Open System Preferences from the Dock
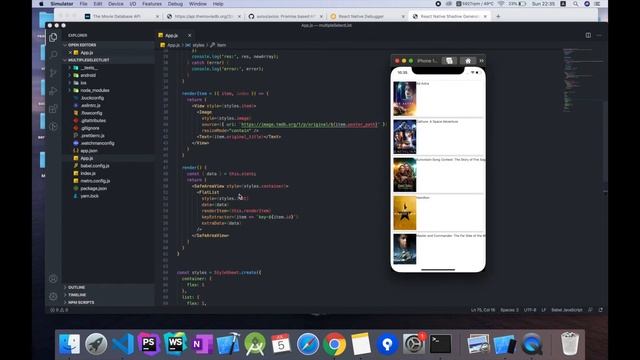Screen dimensions: 640x360 pos(414,344)
